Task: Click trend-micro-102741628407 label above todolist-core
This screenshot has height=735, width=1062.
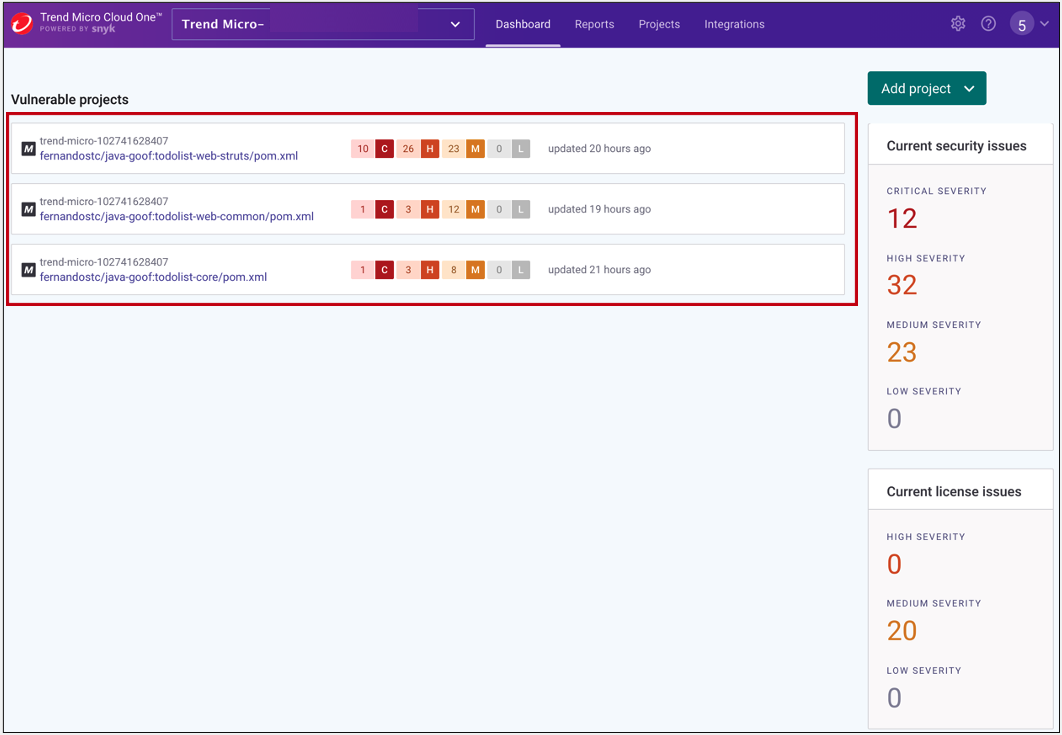Action: pyautogui.click(x=104, y=261)
